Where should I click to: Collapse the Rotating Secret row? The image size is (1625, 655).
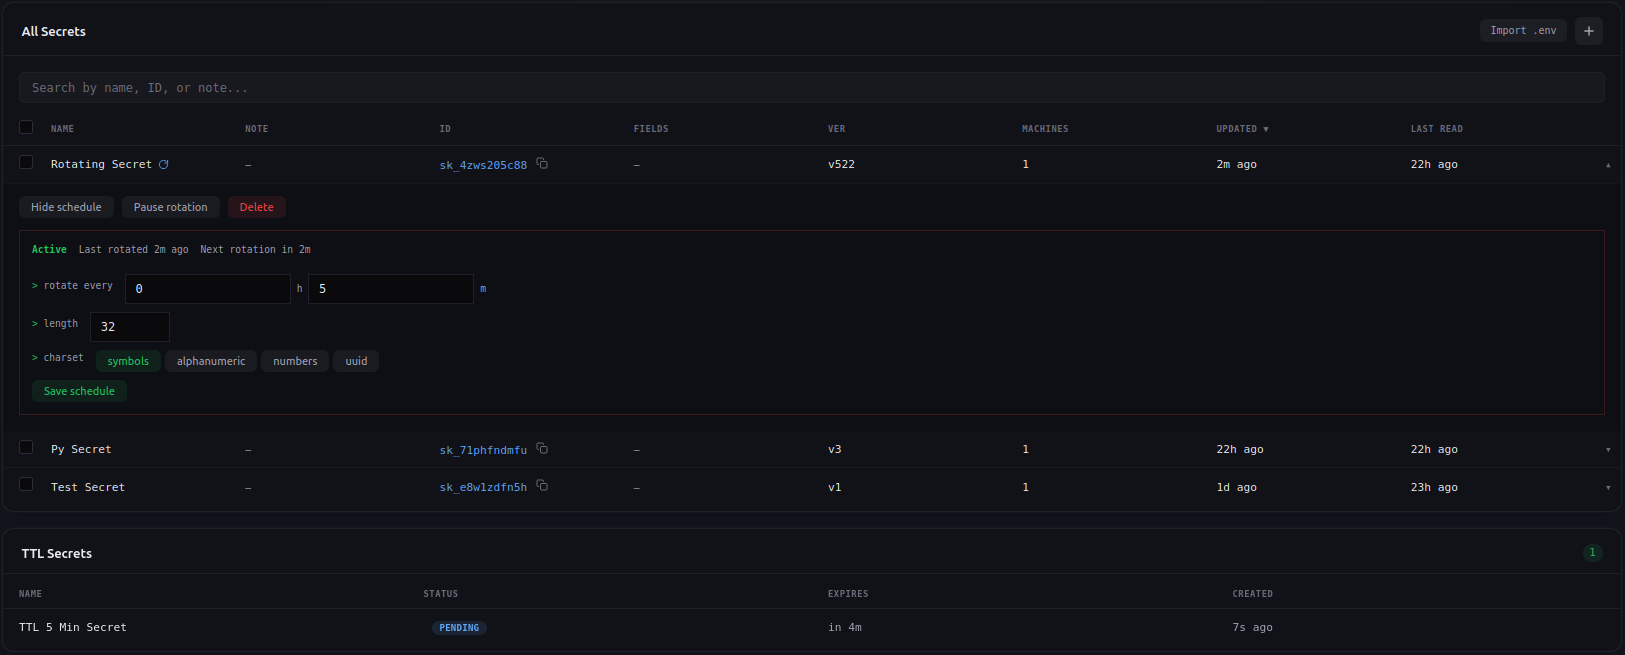[x=1608, y=165]
